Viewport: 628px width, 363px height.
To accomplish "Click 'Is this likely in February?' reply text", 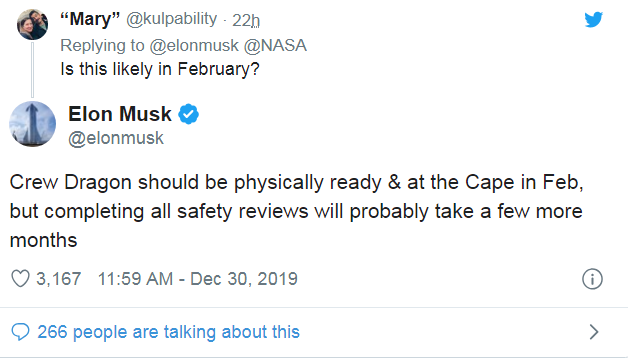I will point(160,69).
